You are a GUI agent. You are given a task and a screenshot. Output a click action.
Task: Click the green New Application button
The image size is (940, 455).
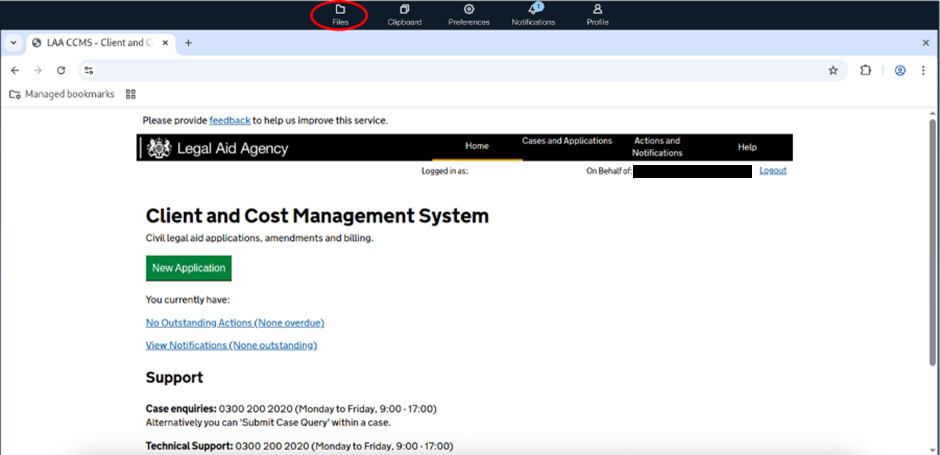tap(189, 268)
